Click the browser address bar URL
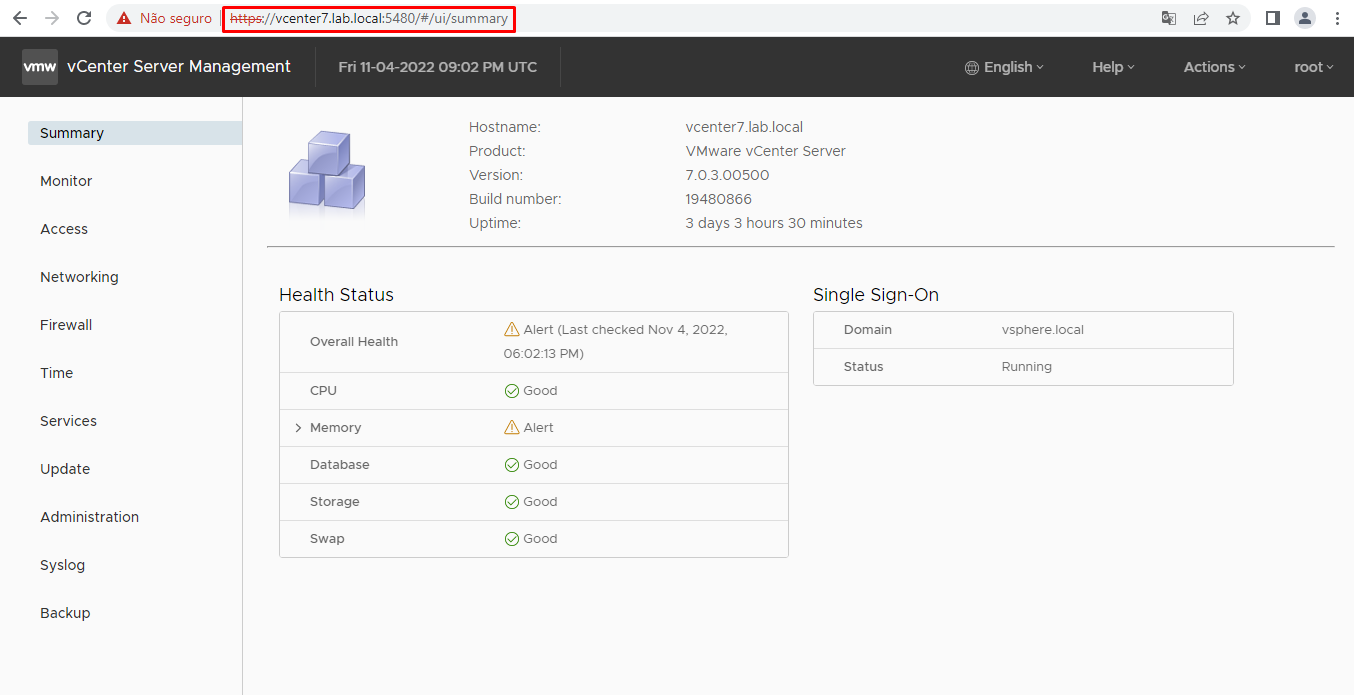Viewport: 1354px width, 695px height. click(x=370, y=18)
